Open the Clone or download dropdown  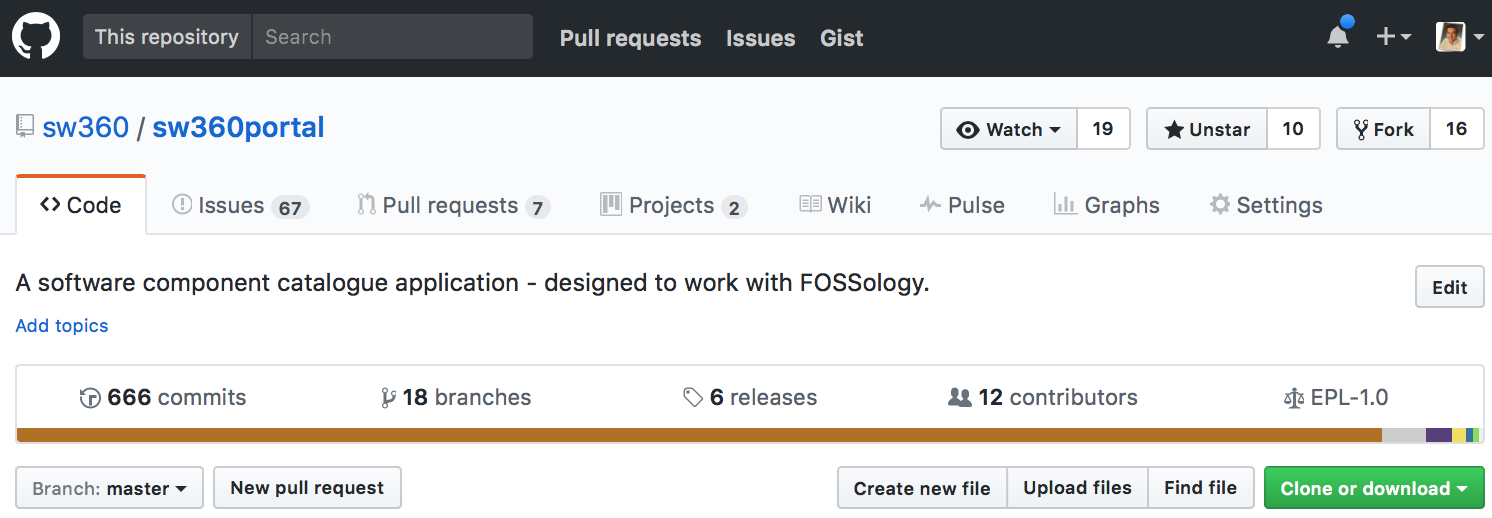pos(1374,488)
